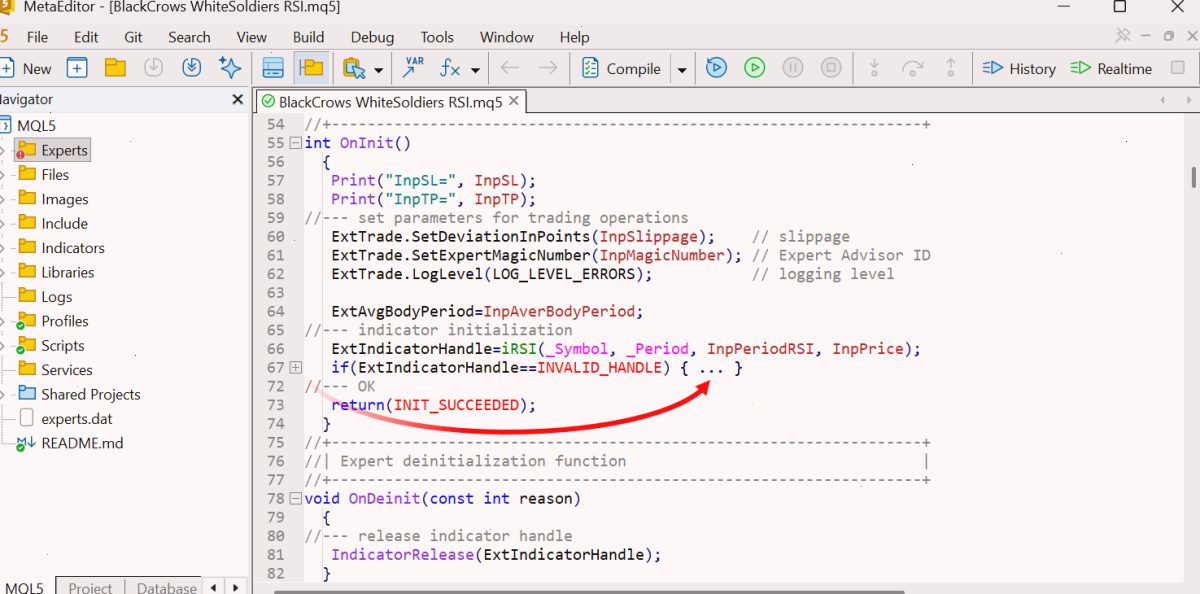The width and height of the screenshot is (1200, 594).
Task: Toggle the Navigator panel icon
Action: click(312, 69)
